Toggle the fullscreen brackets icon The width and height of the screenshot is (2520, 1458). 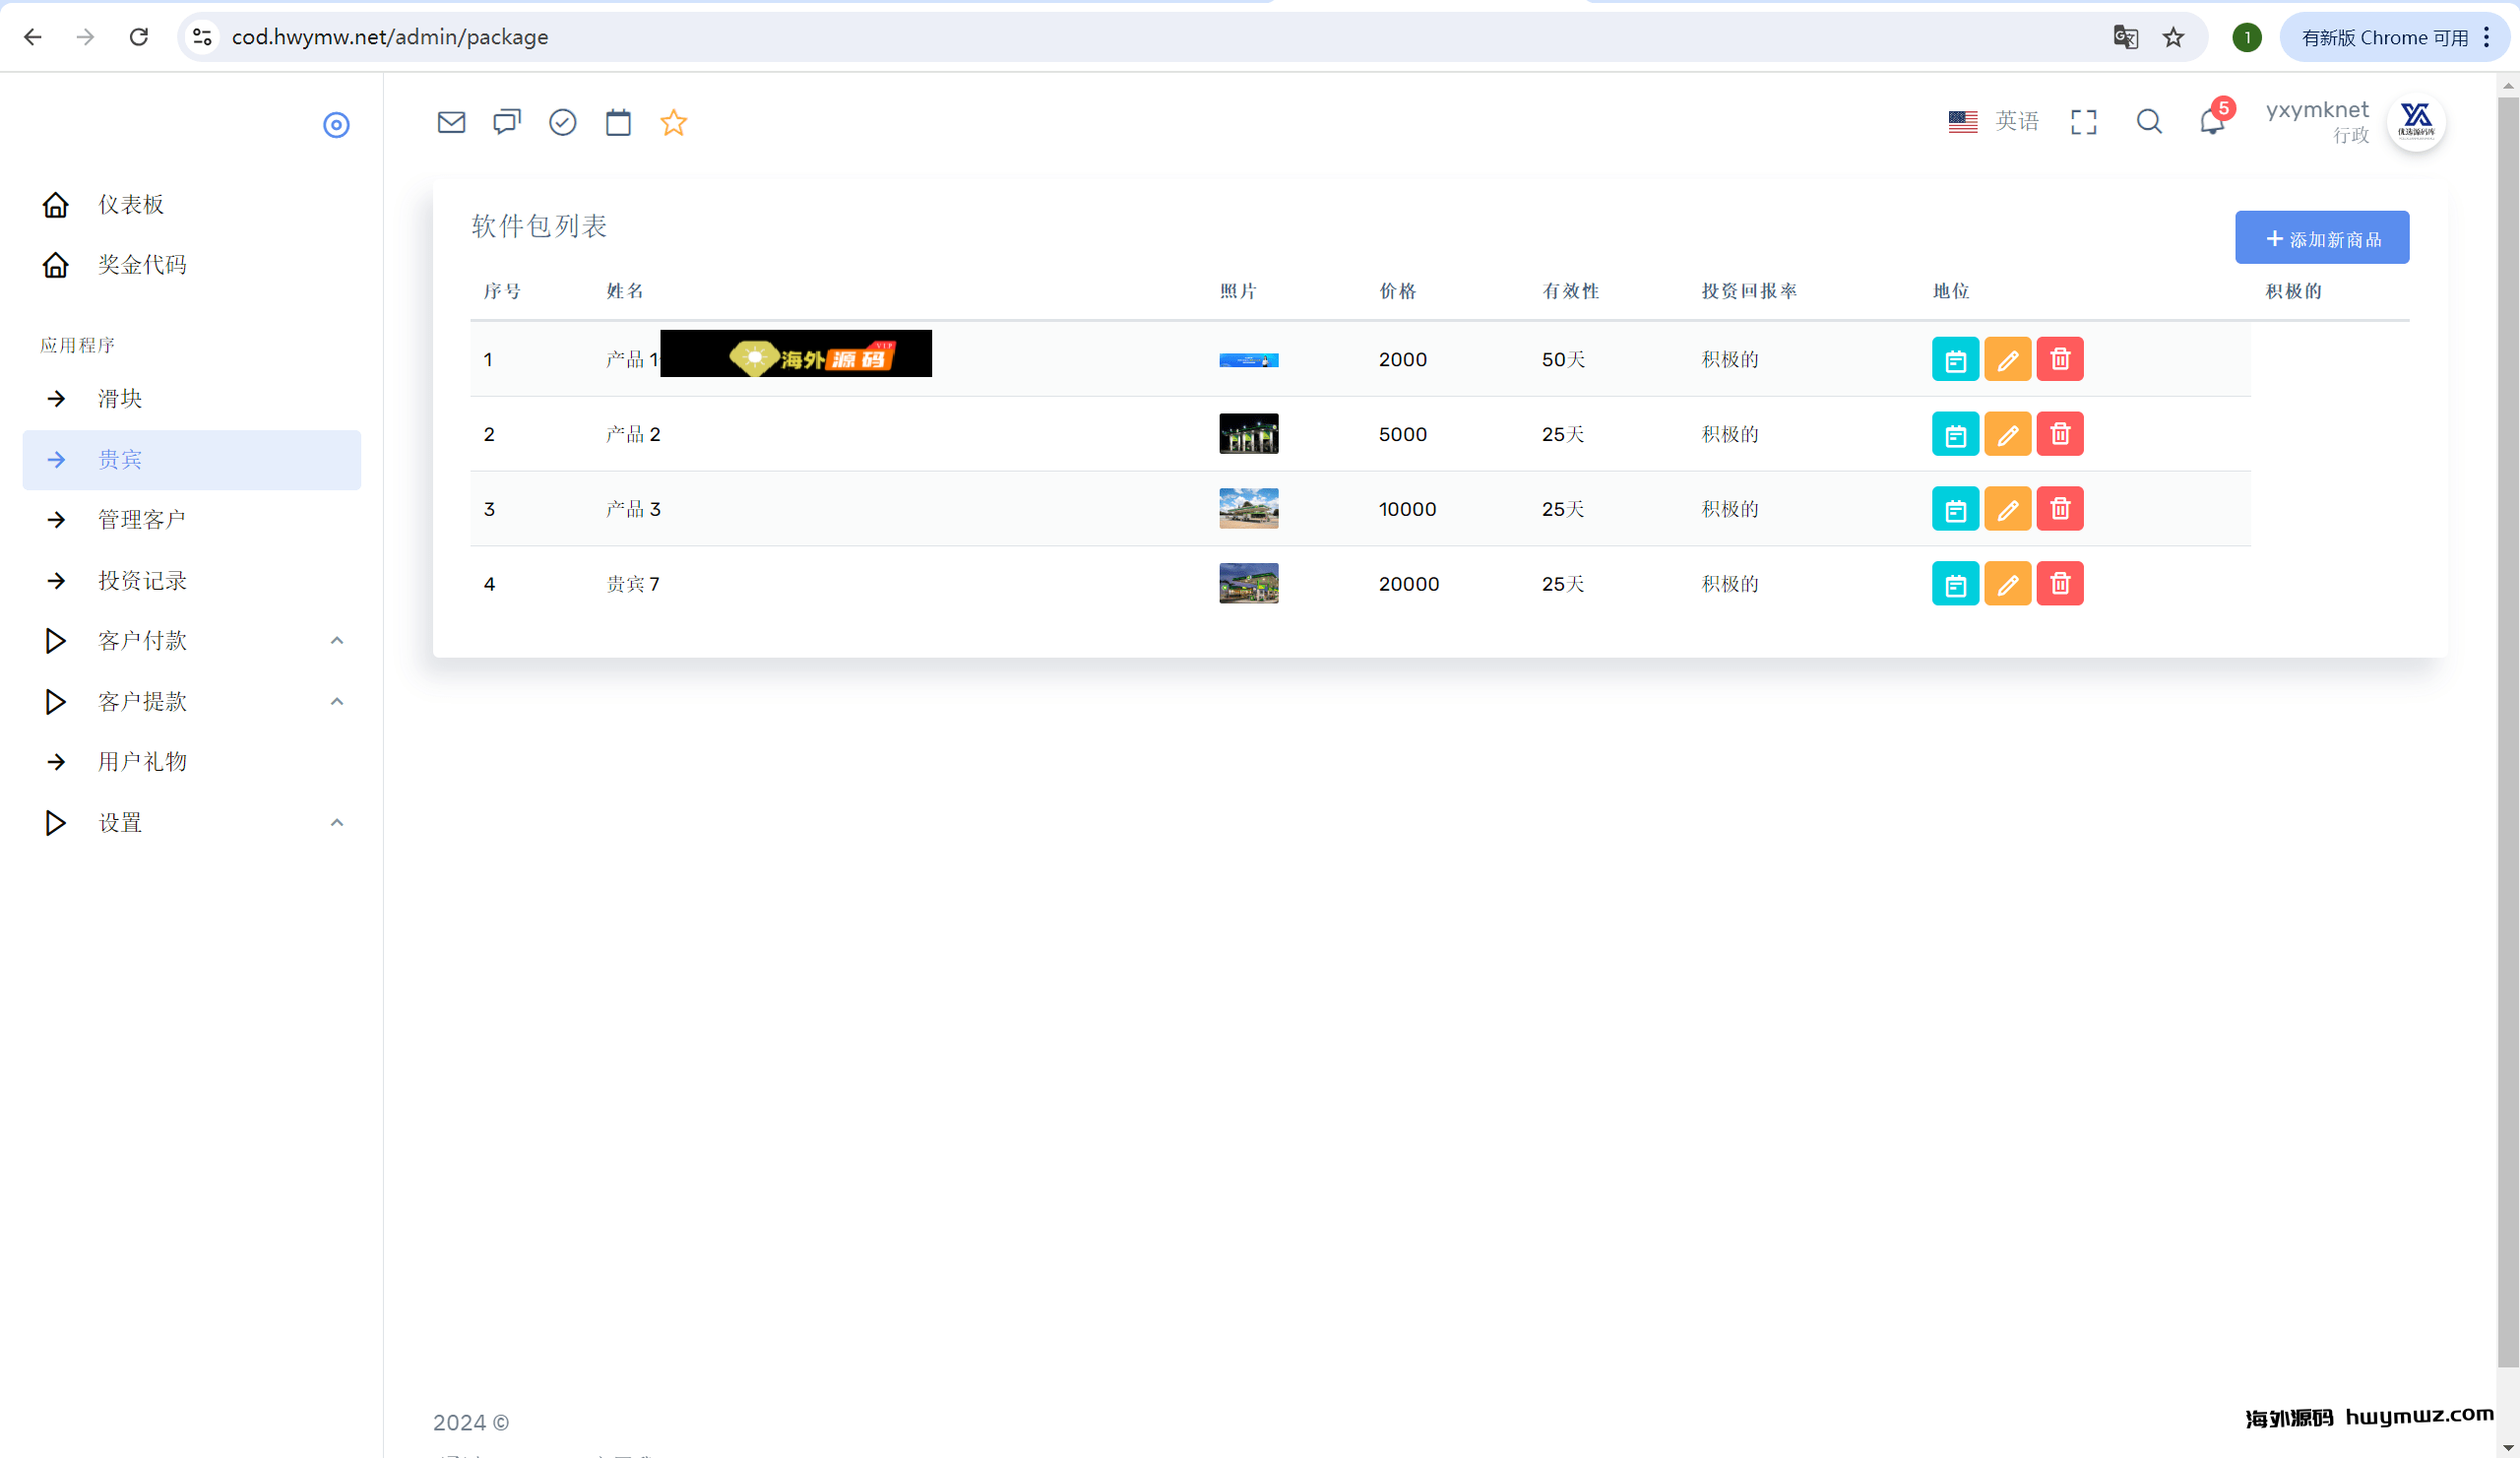click(2083, 122)
